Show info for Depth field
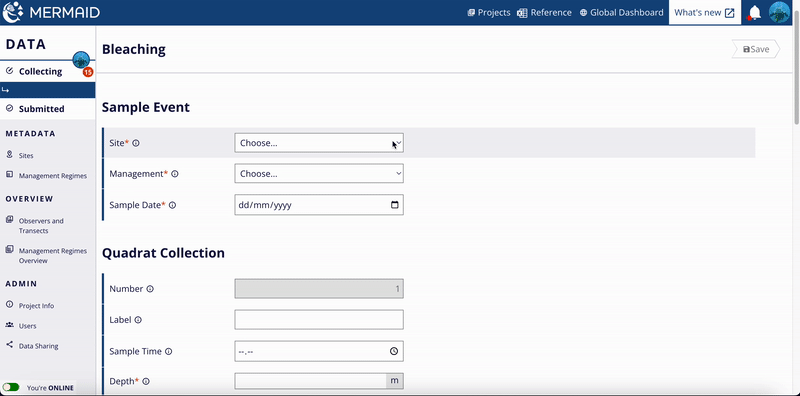 click(146, 381)
